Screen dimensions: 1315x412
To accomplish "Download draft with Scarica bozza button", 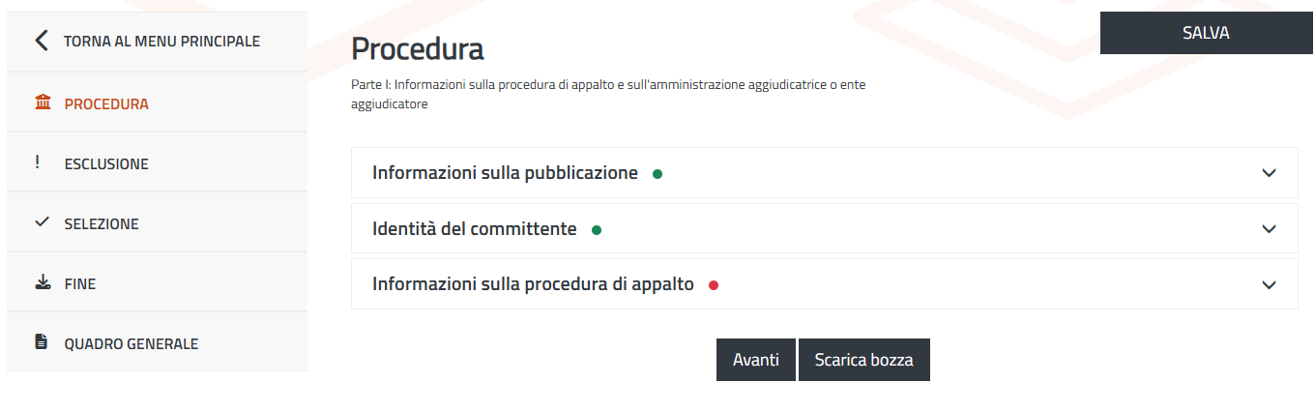I will [x=863, y=360].
